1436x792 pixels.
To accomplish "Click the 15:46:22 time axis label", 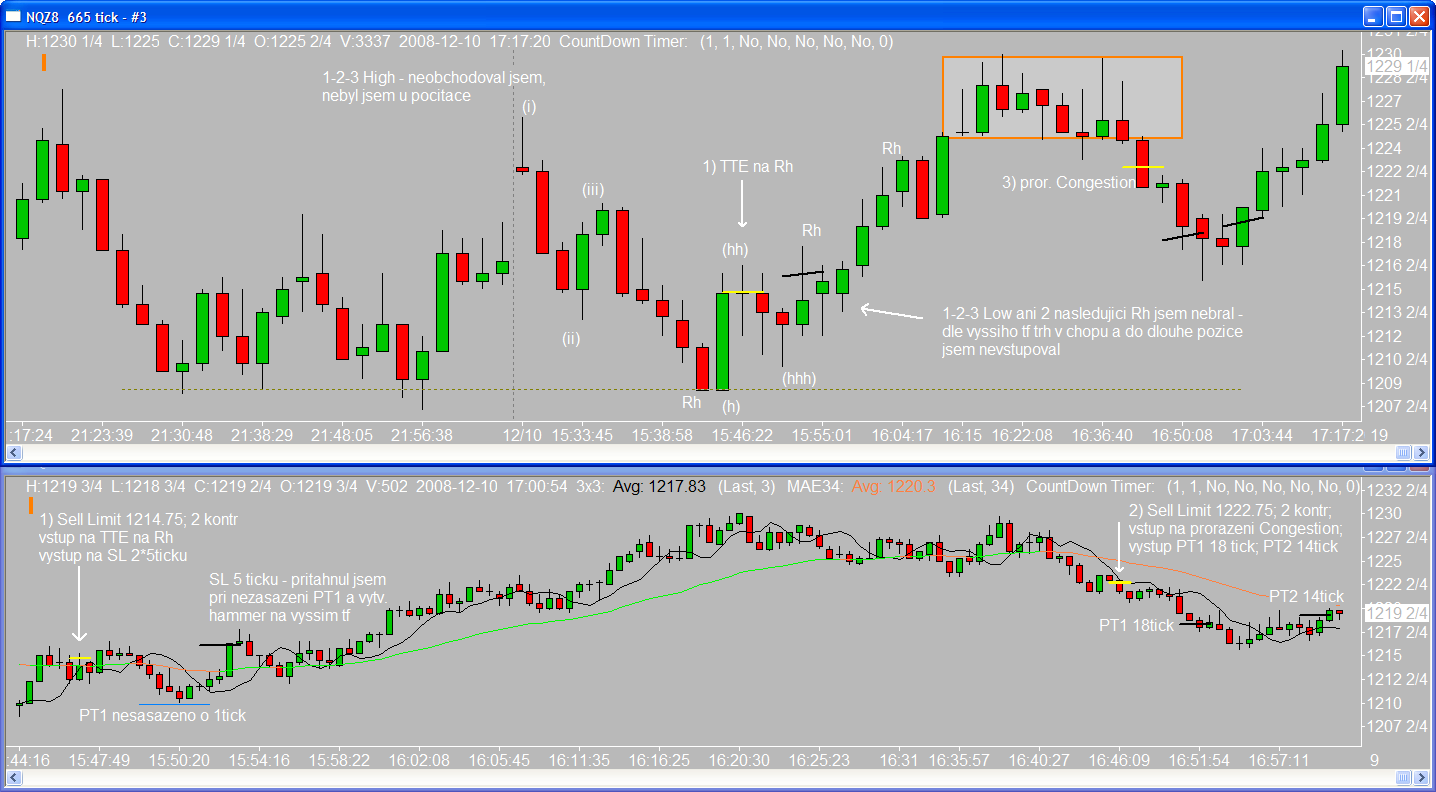I will coord(742,435).
